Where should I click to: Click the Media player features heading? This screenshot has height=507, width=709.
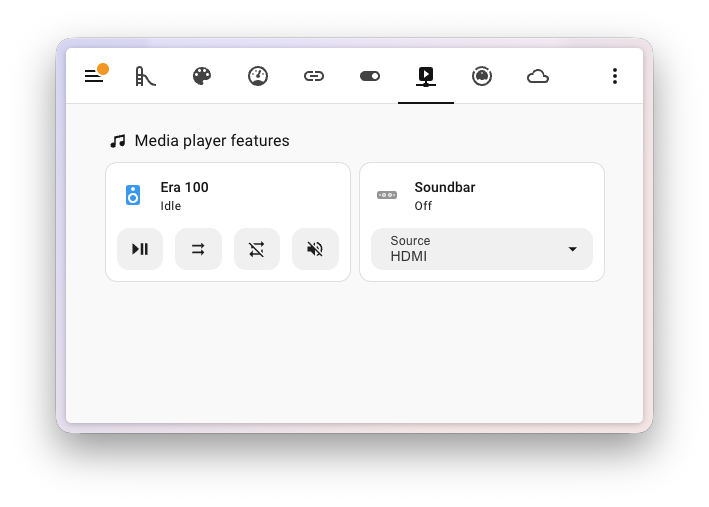pos(212,141)
